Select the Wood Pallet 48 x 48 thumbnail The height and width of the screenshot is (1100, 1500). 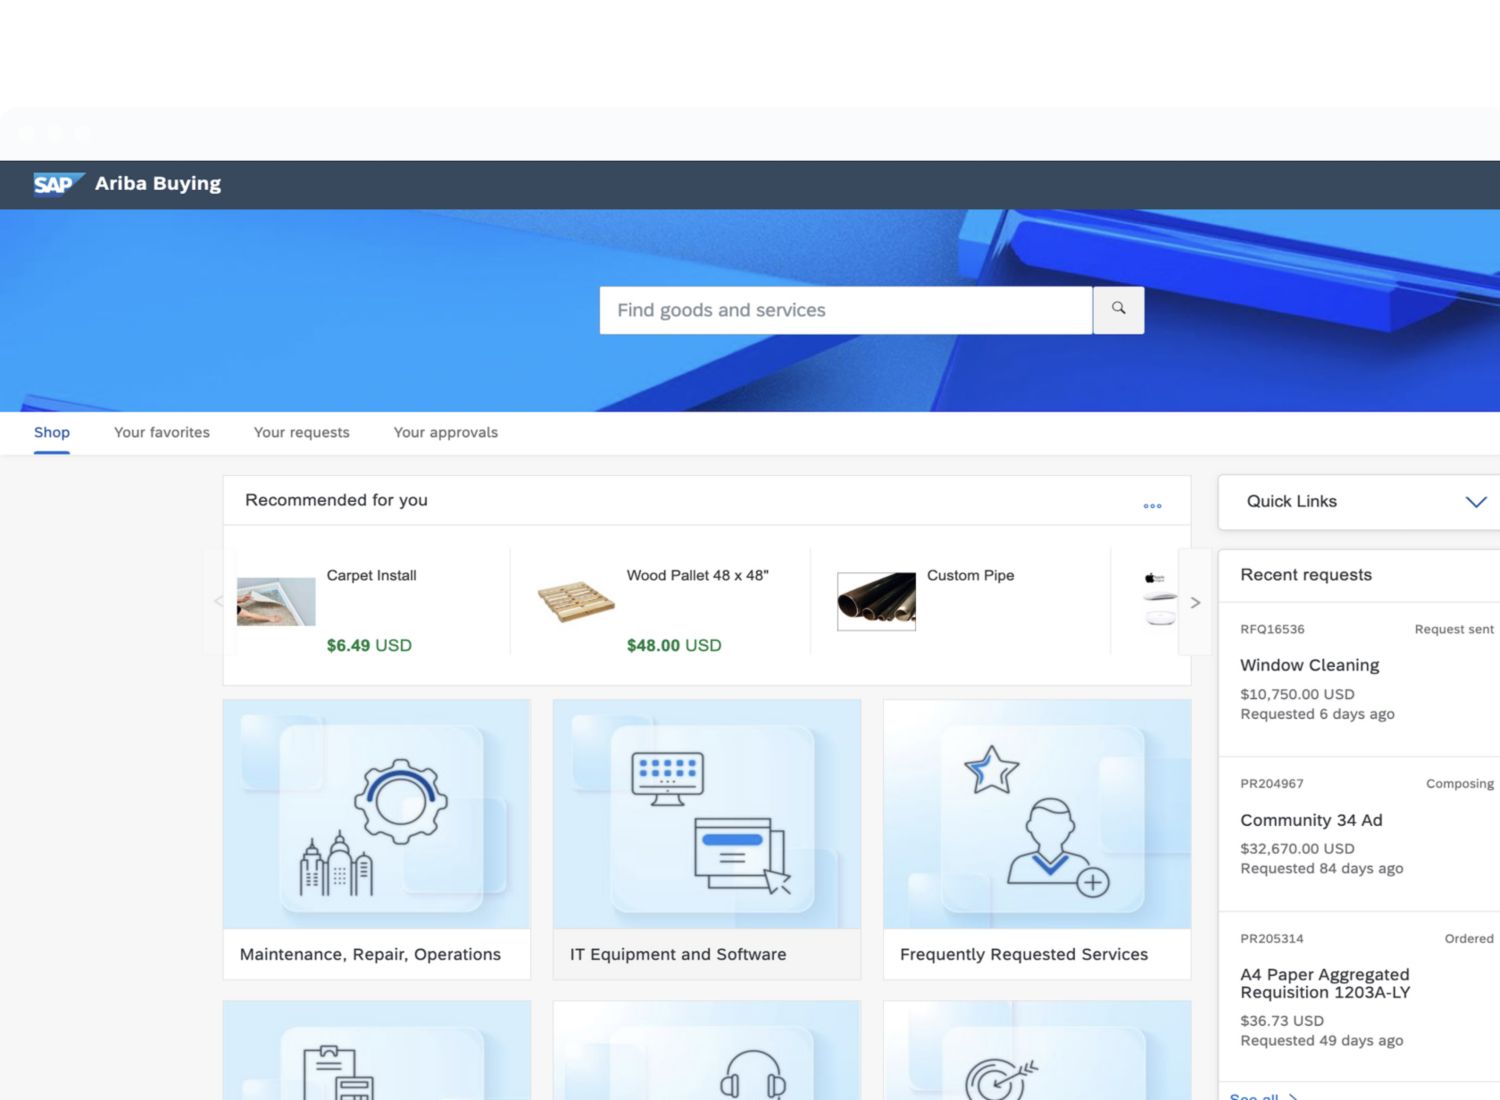576,601
